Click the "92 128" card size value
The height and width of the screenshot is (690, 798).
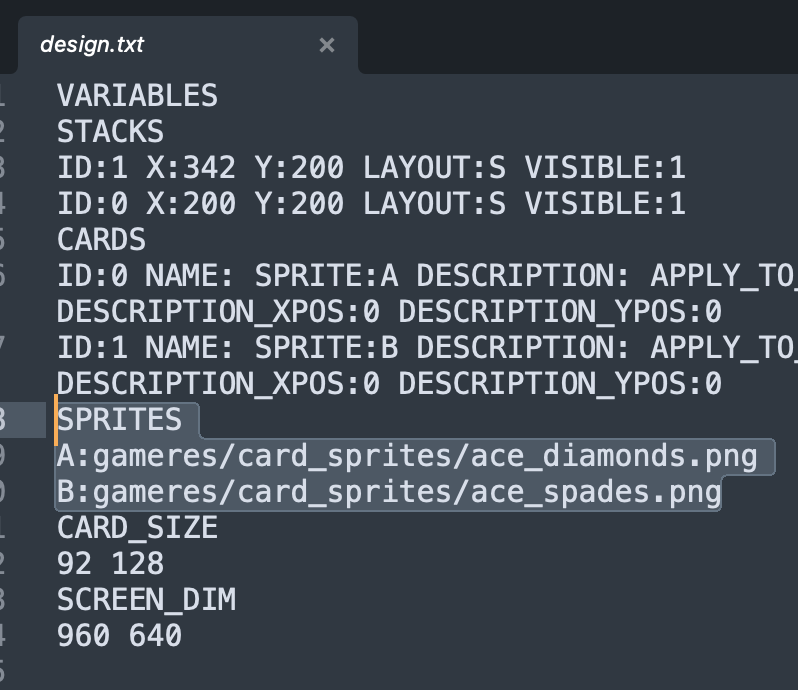pyautogui.click(x=110, y=563)
